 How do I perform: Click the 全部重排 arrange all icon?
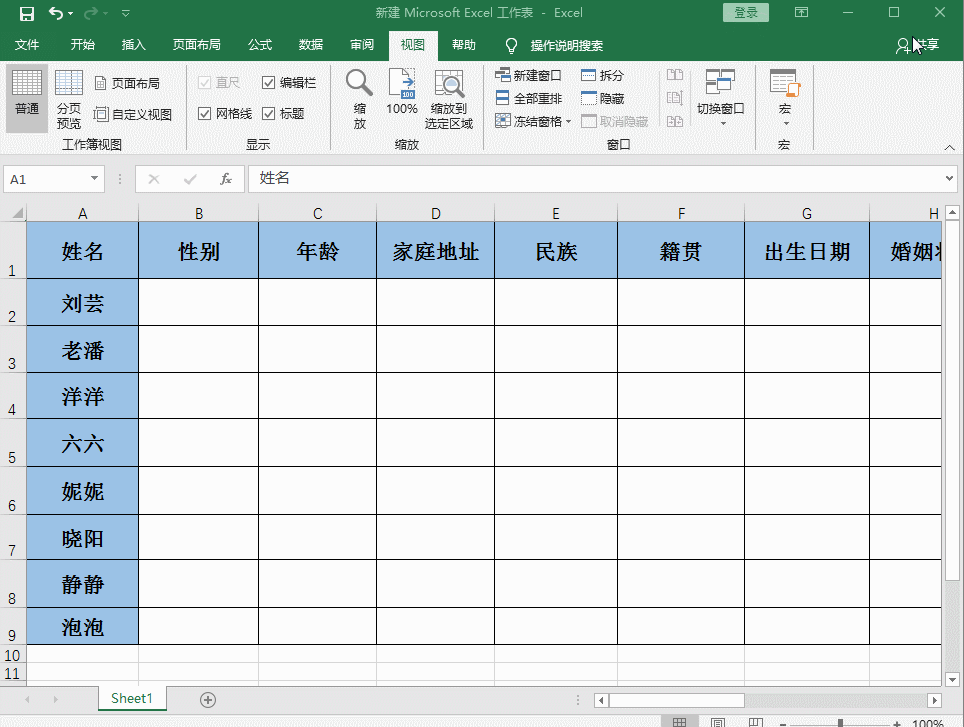coord(528,97)
